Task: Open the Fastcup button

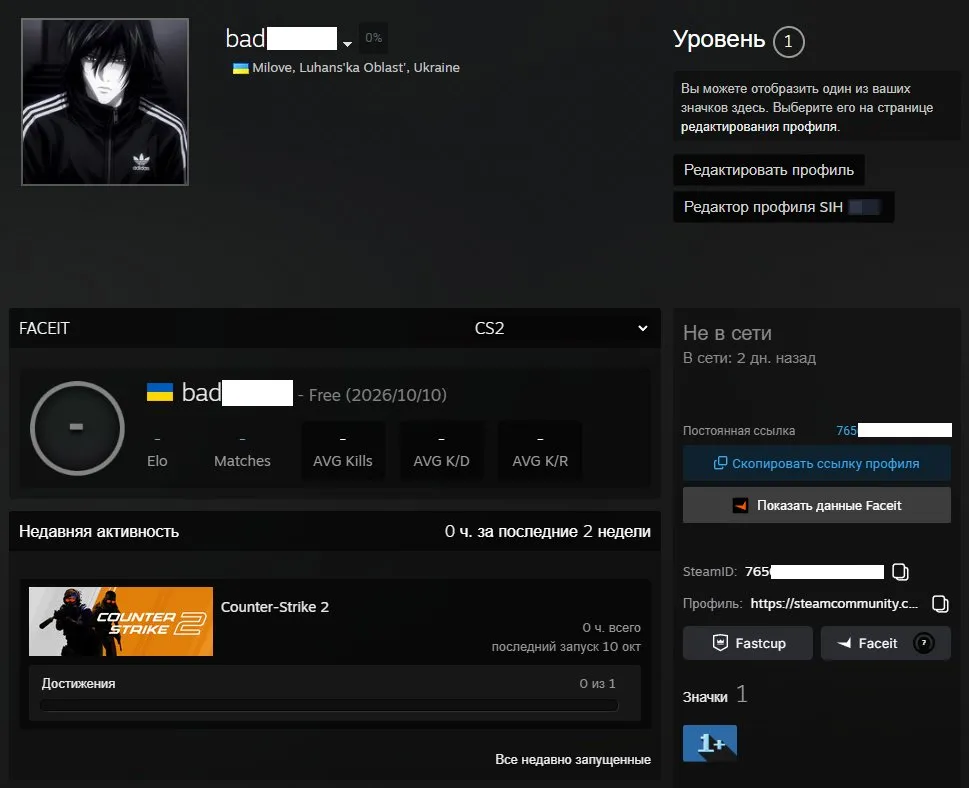Action: point(748,643)
